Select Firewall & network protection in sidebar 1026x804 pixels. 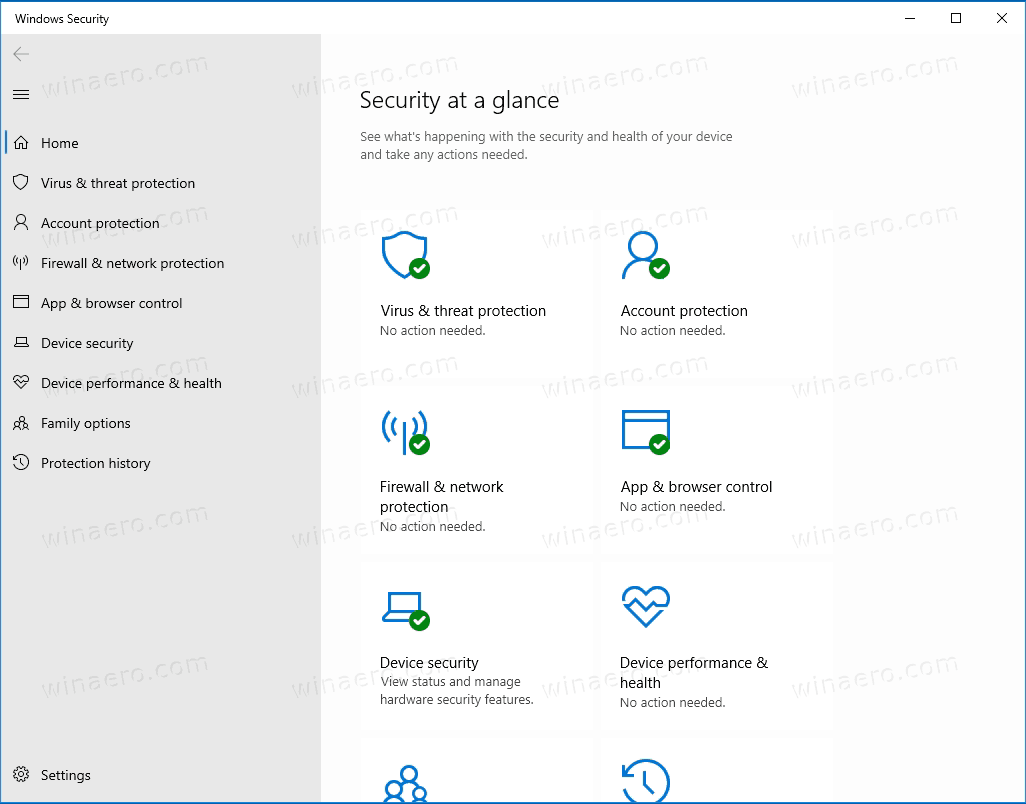[x=132, y=263]
